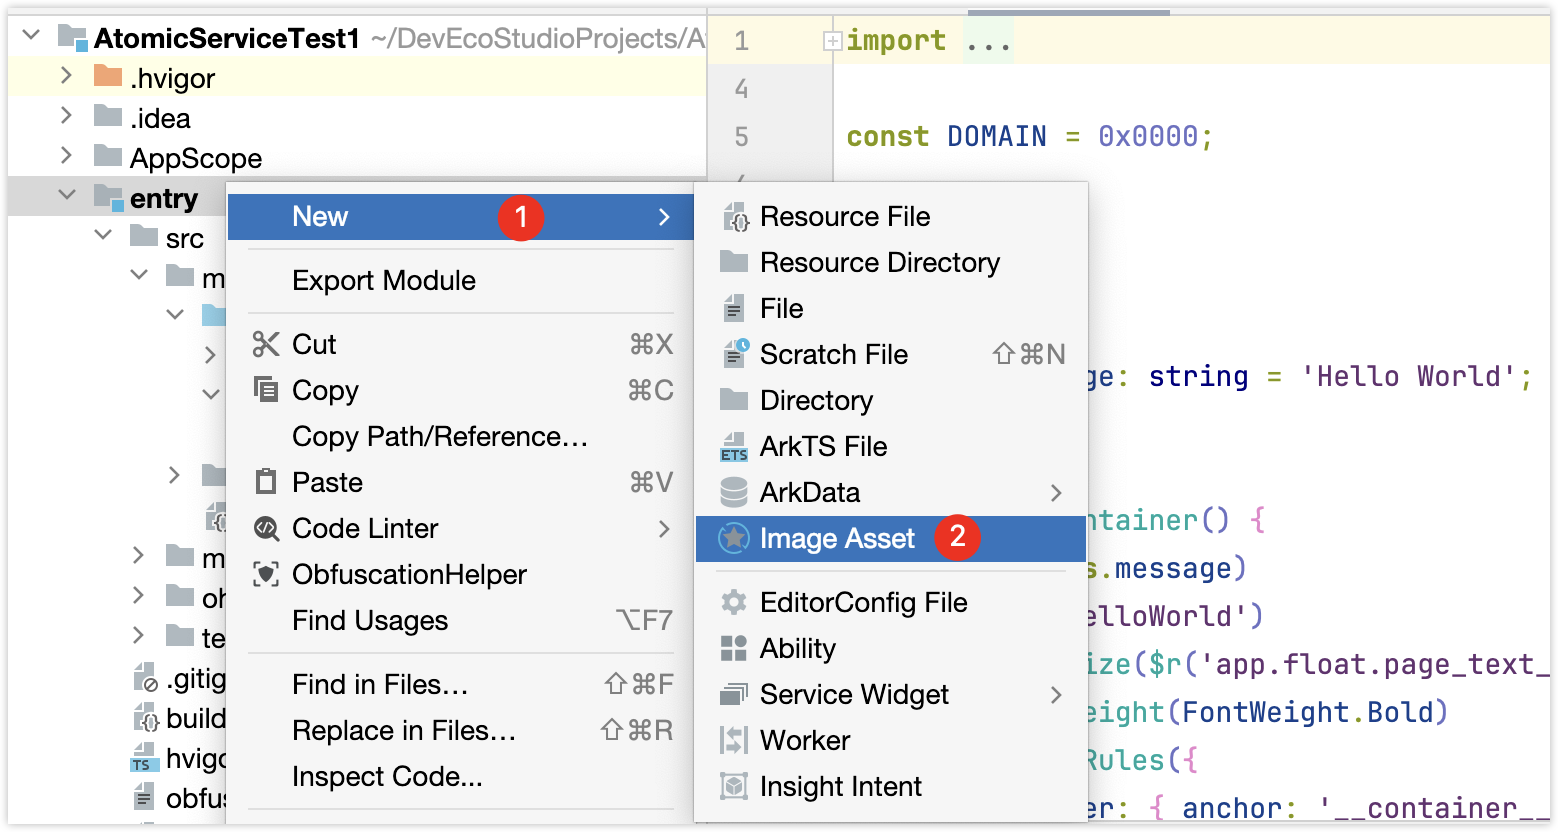
Task: Click the Ability grid icon
Action: pyautogui.click(x=734, y=648)
